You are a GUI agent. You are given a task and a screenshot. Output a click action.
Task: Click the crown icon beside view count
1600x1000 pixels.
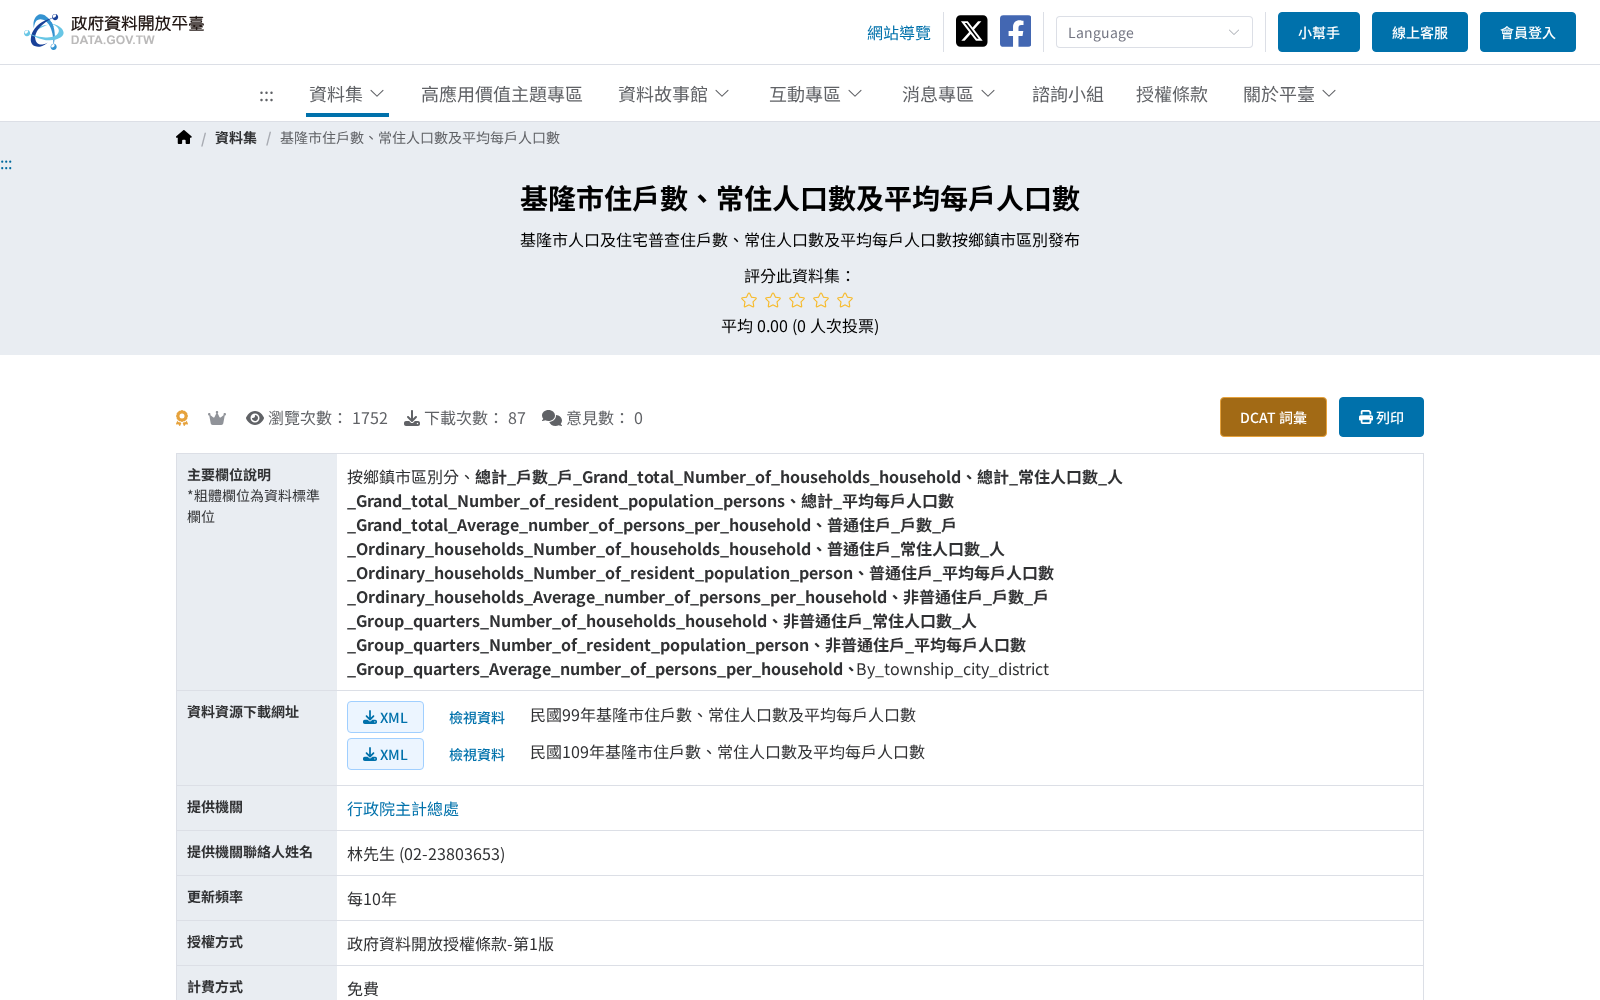pos(217,418)
